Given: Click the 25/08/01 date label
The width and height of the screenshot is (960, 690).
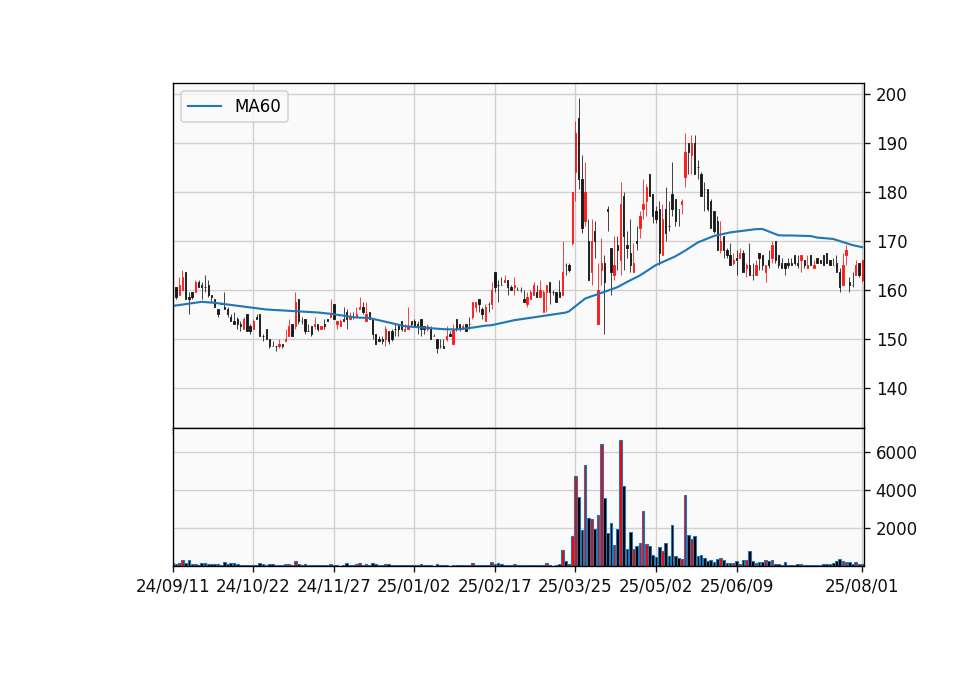Looking at the screenshot, I should (x=861, y=586).
